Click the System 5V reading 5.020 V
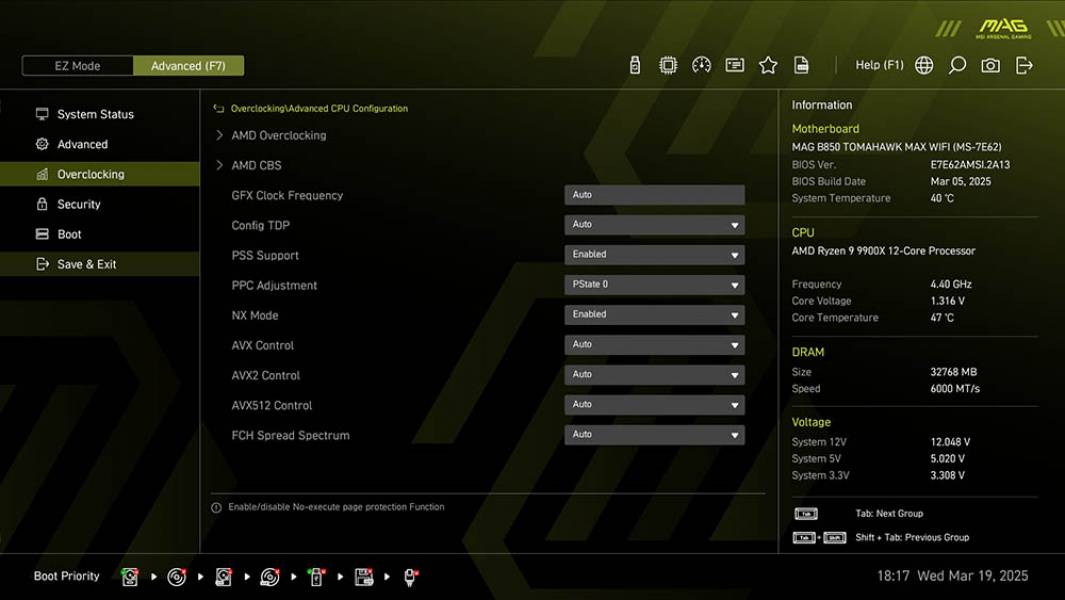The image size is (1065, 600). click(x=947, y=459)
